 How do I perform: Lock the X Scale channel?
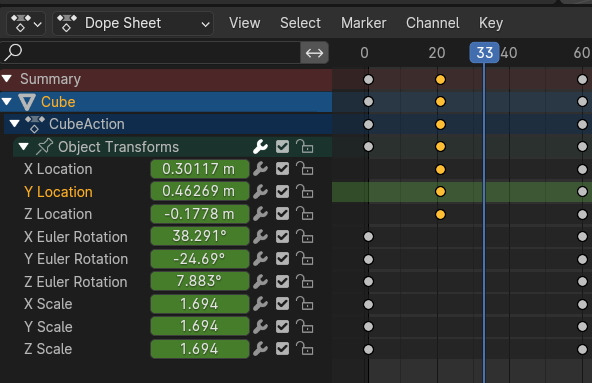pos(304,304)
